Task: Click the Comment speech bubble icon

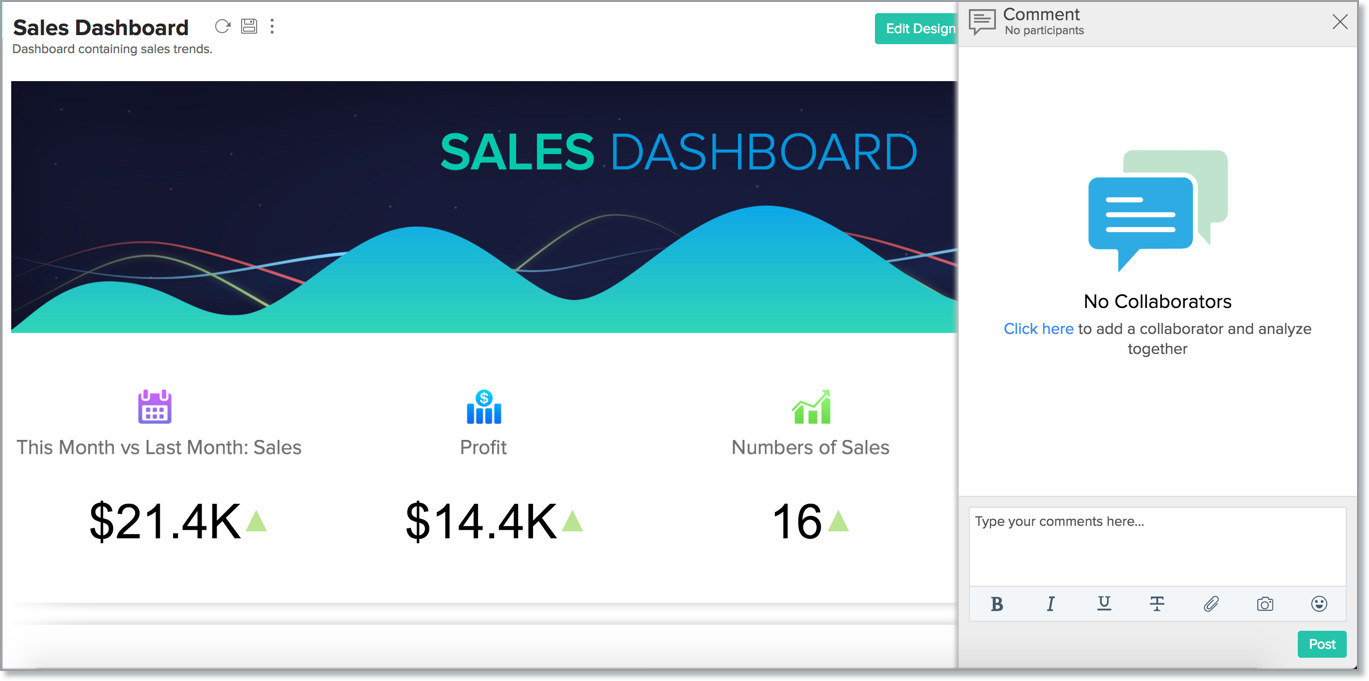Action: coord(982,22)
